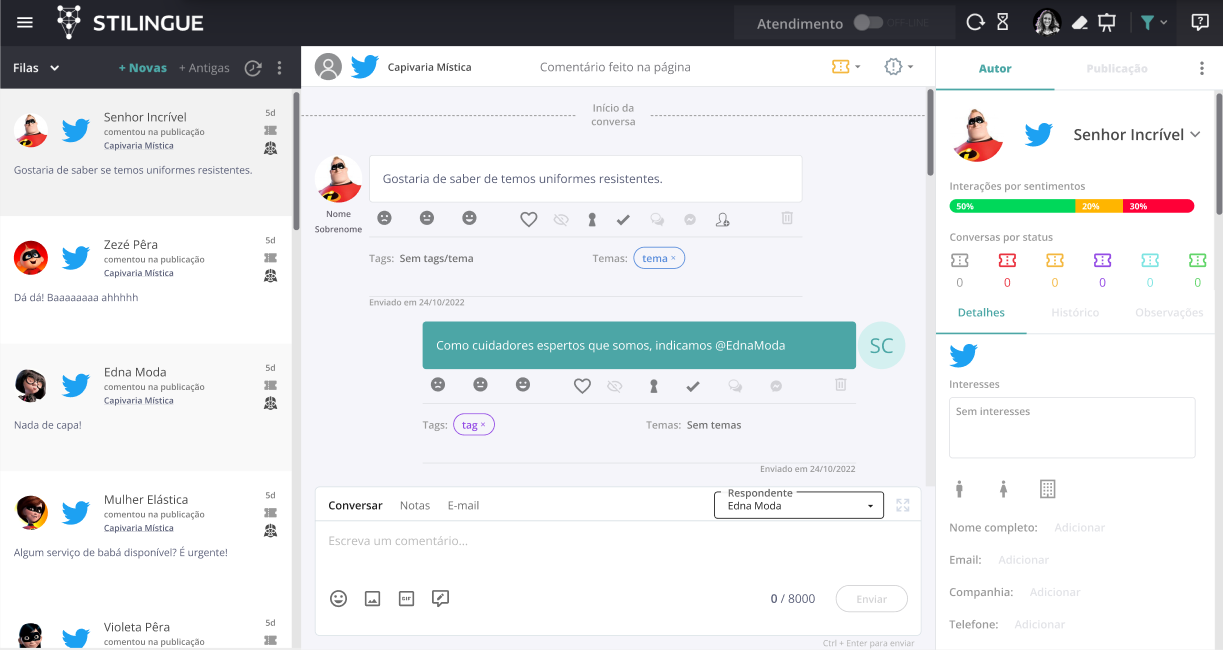This screenshot has width=1223, height=650.
Task: Open the Observações tab
Action: (x=1169, y=313)
